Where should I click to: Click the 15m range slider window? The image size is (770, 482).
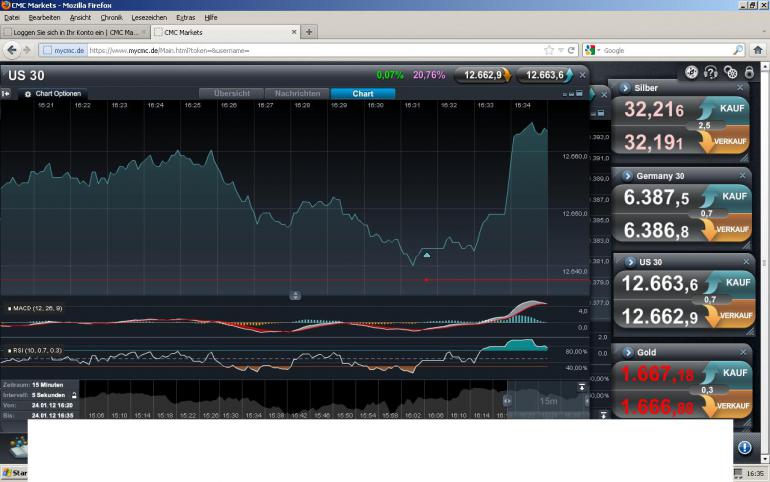coord(548,401)
